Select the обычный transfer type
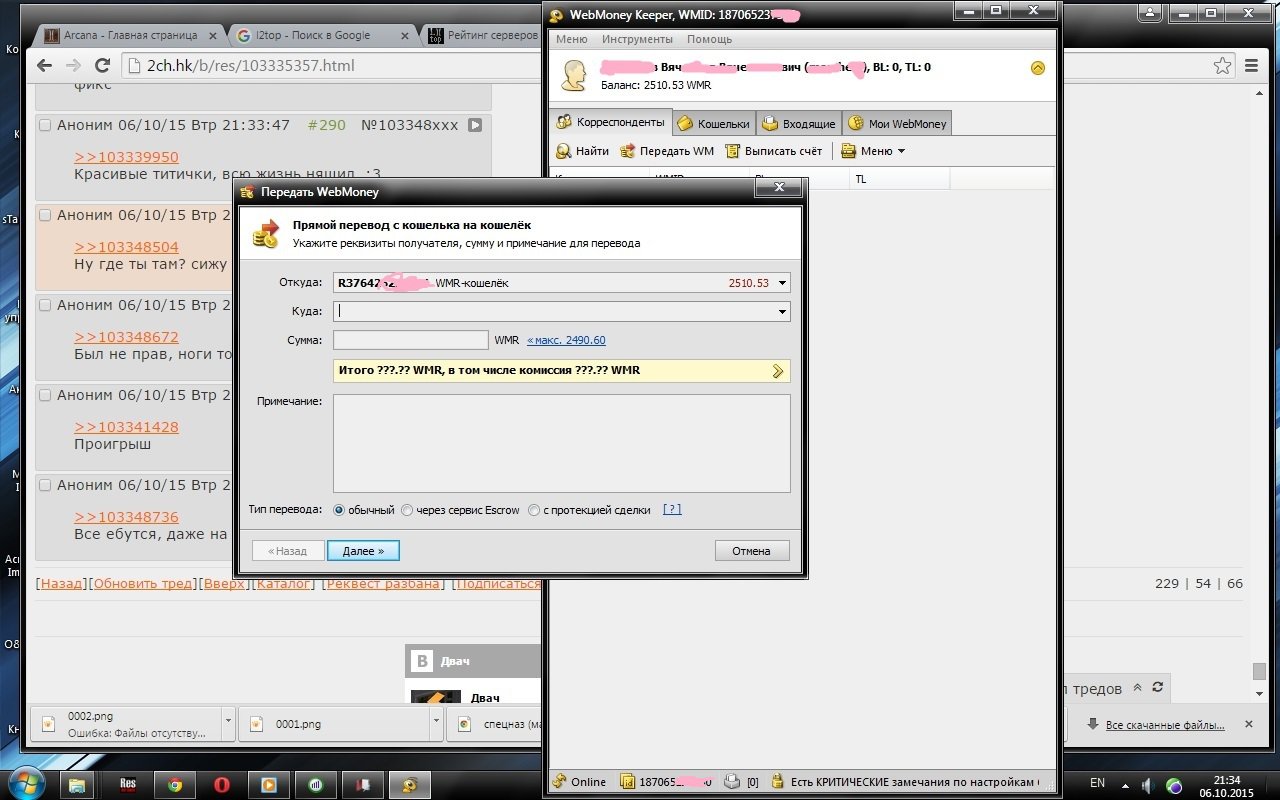1280x800 pixels. click(x=363, y=510)
